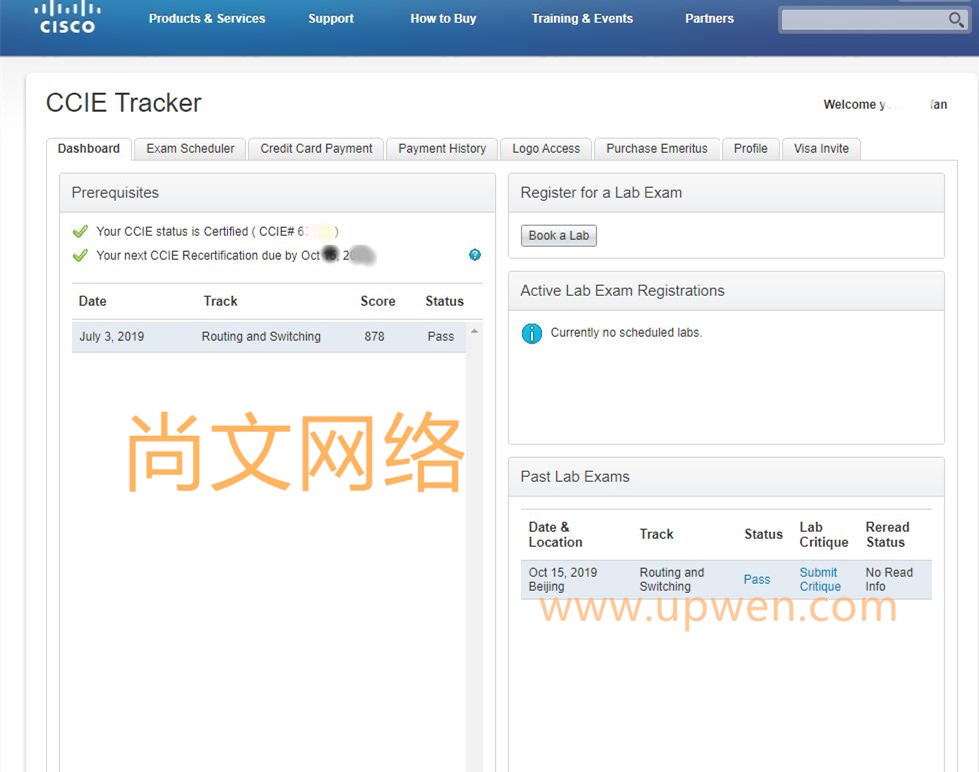
Task: Click the Past Lab Exams panel heading
Action: point(575,477)
